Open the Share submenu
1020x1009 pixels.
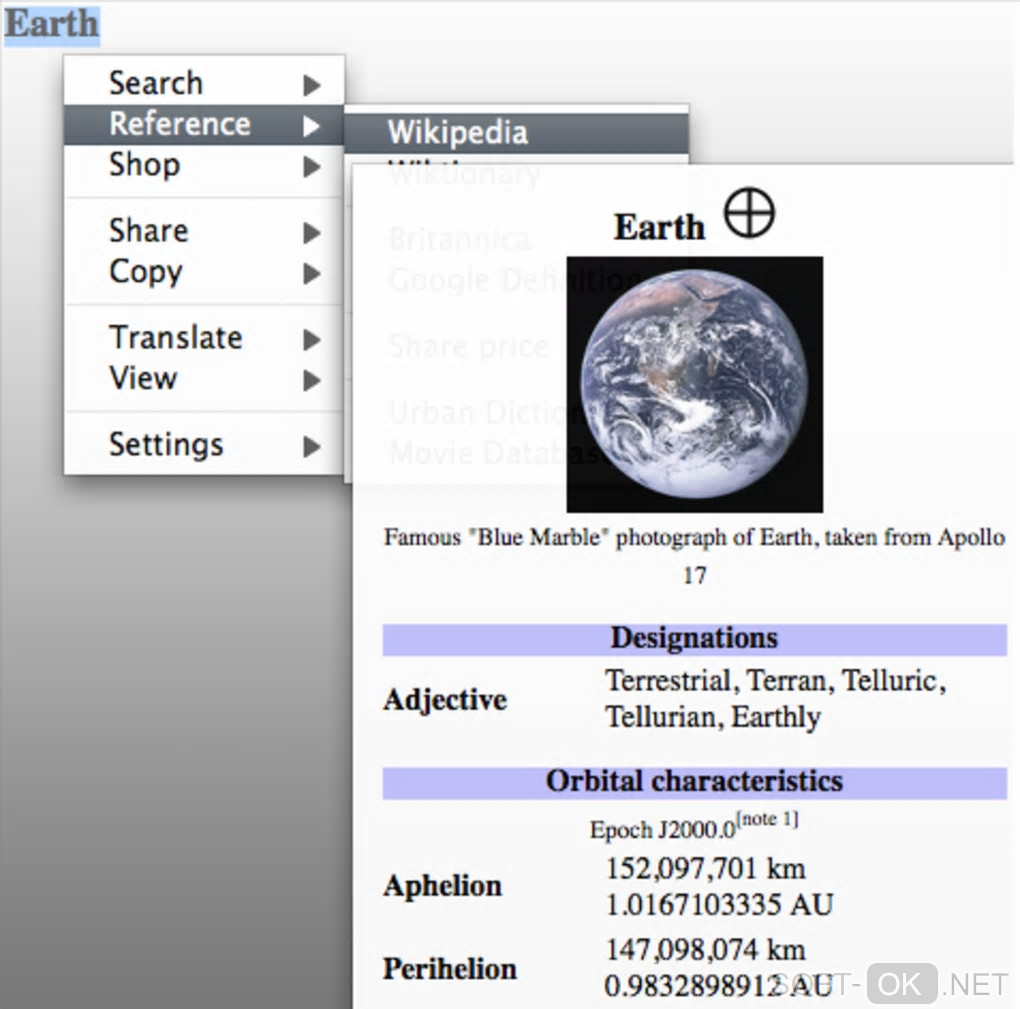coord(204,232)
